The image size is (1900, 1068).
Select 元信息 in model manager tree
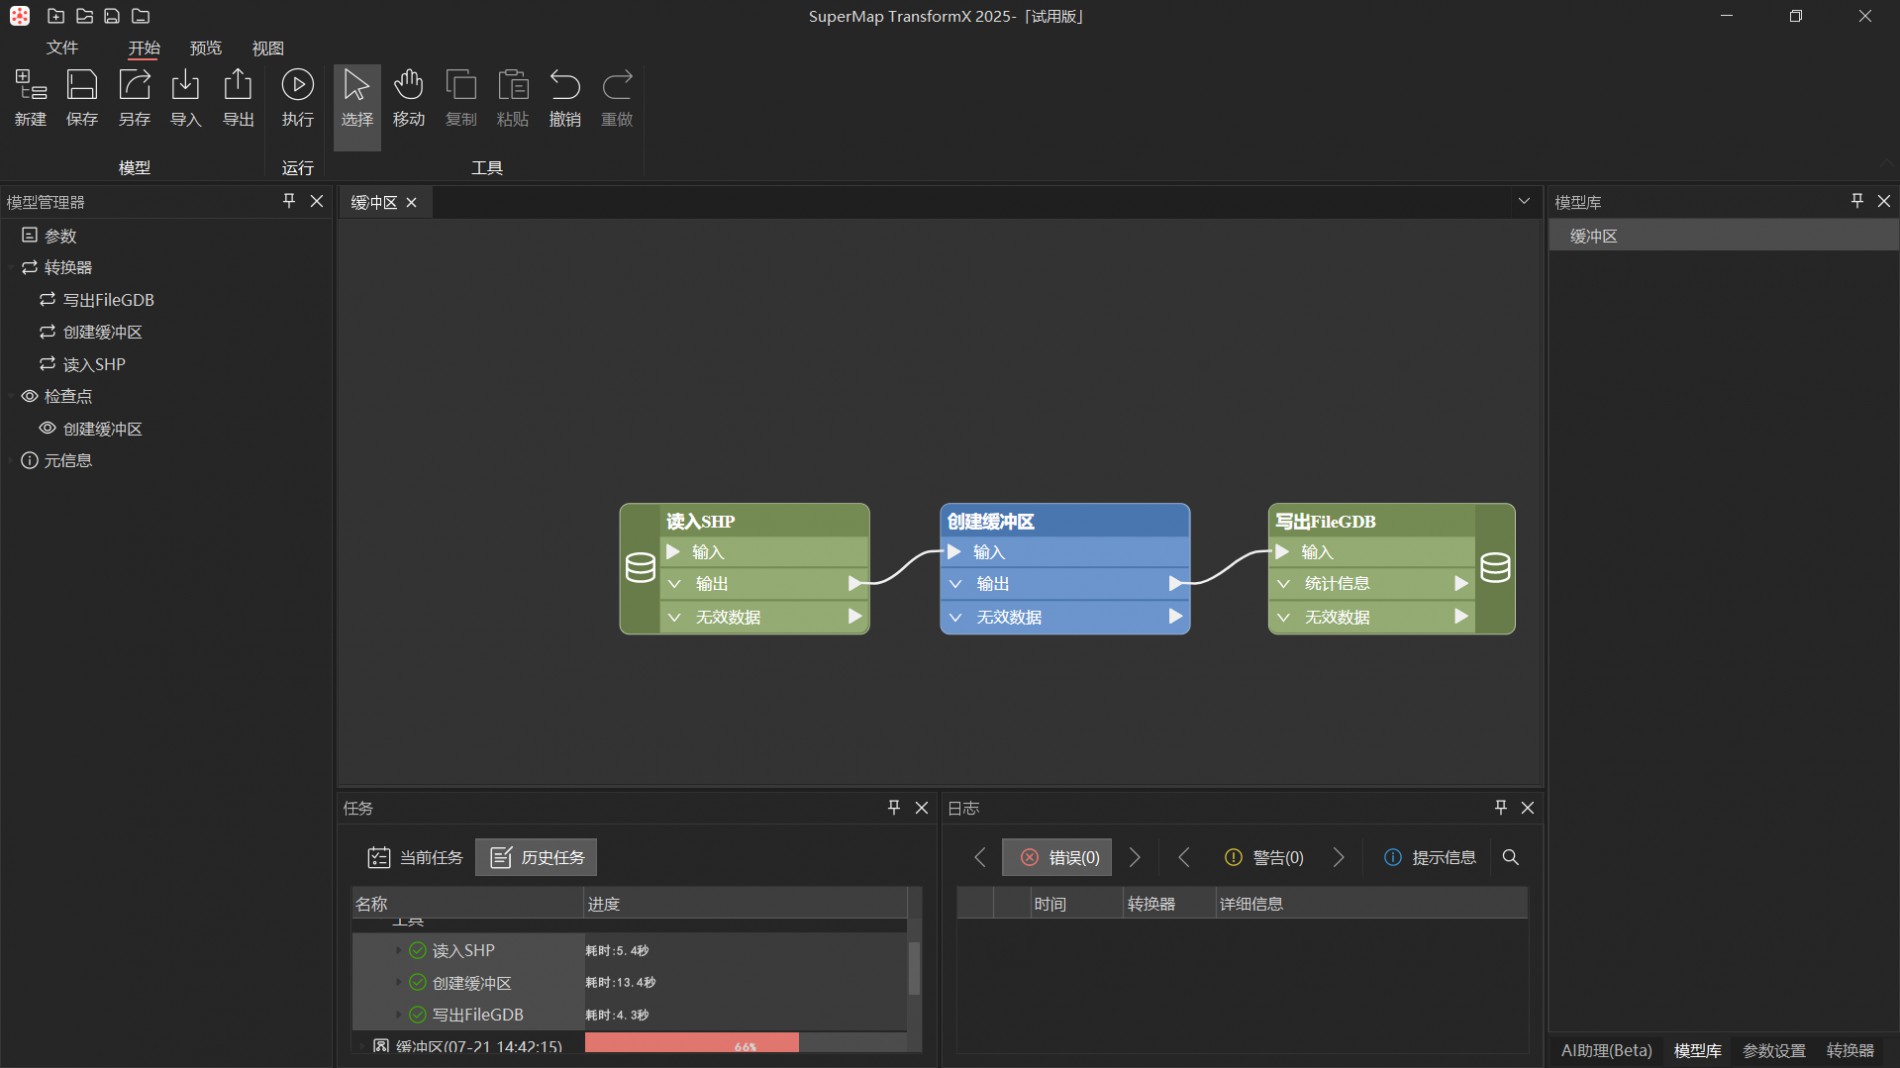[57, 460]
